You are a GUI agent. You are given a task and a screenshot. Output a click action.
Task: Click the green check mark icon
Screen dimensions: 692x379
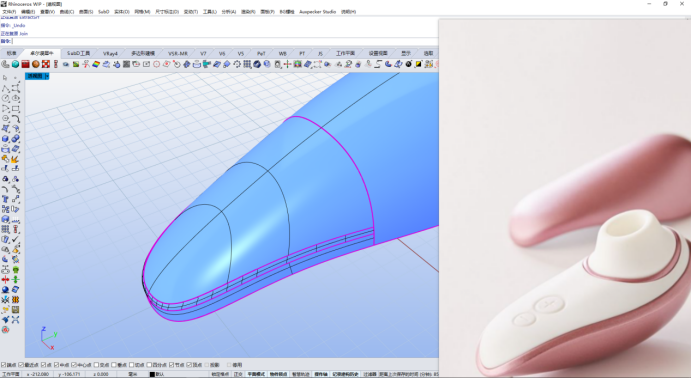click(x=15, y=239)
